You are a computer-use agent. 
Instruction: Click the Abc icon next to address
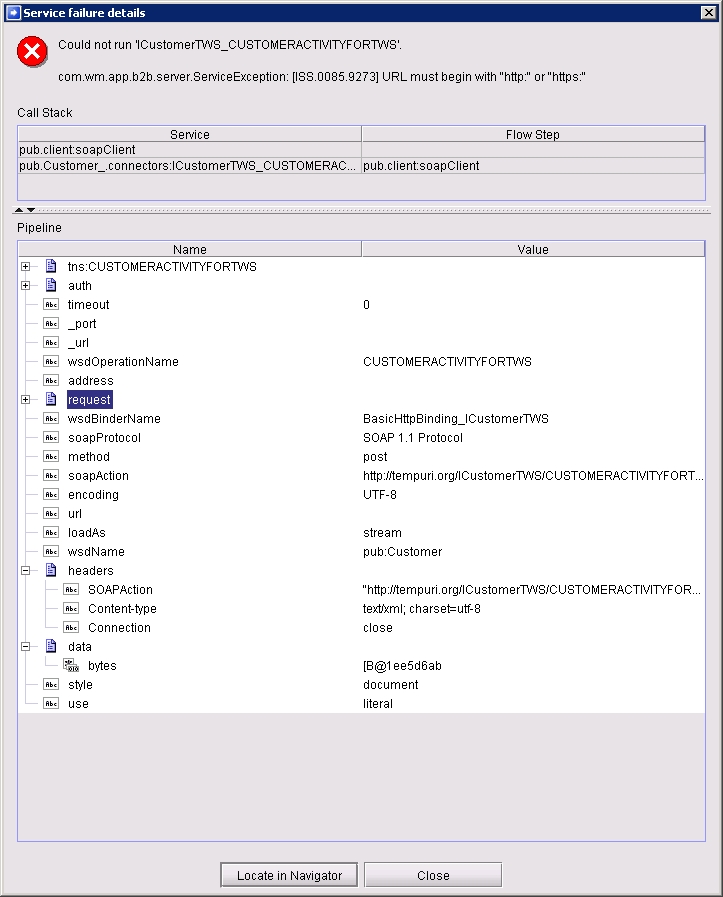pos(51,380)
